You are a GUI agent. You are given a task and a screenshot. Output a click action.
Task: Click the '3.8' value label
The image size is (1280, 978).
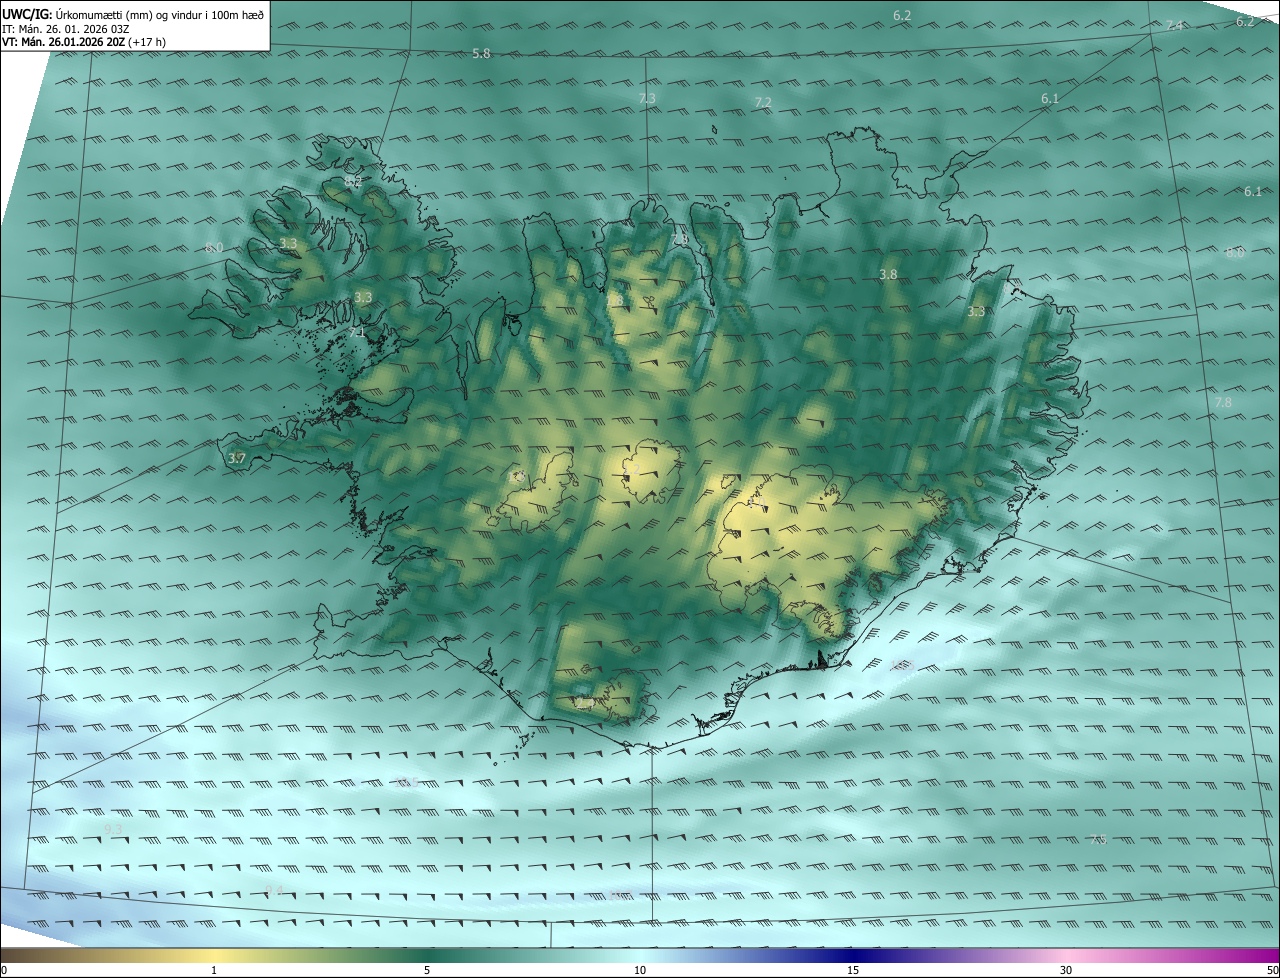point(888,274)
